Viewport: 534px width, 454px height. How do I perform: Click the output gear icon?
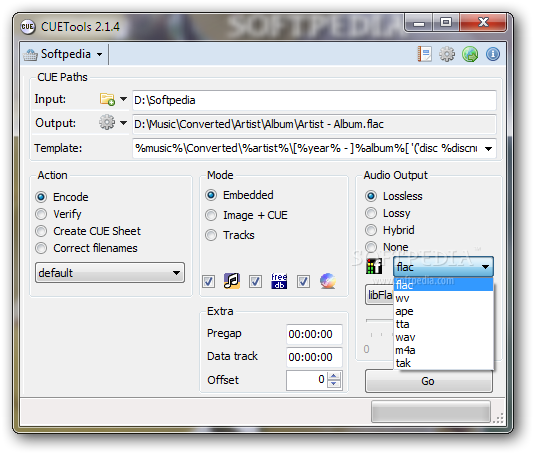click(x=107, y=122)
